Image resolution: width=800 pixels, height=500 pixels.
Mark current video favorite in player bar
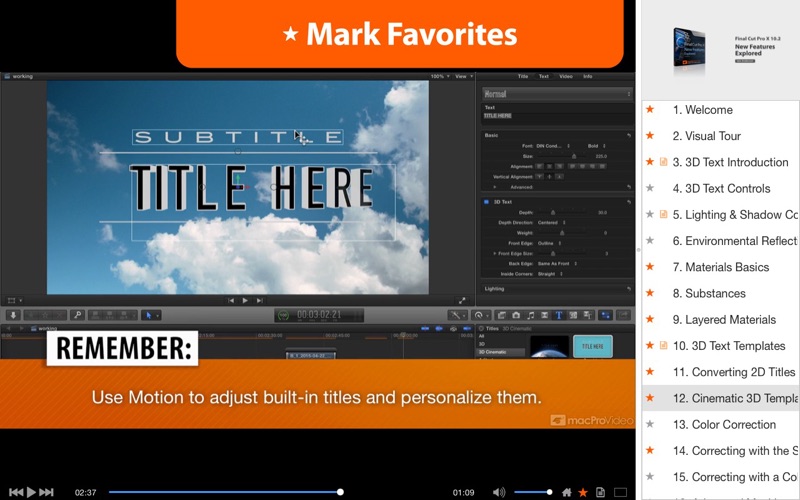point(583,492)
